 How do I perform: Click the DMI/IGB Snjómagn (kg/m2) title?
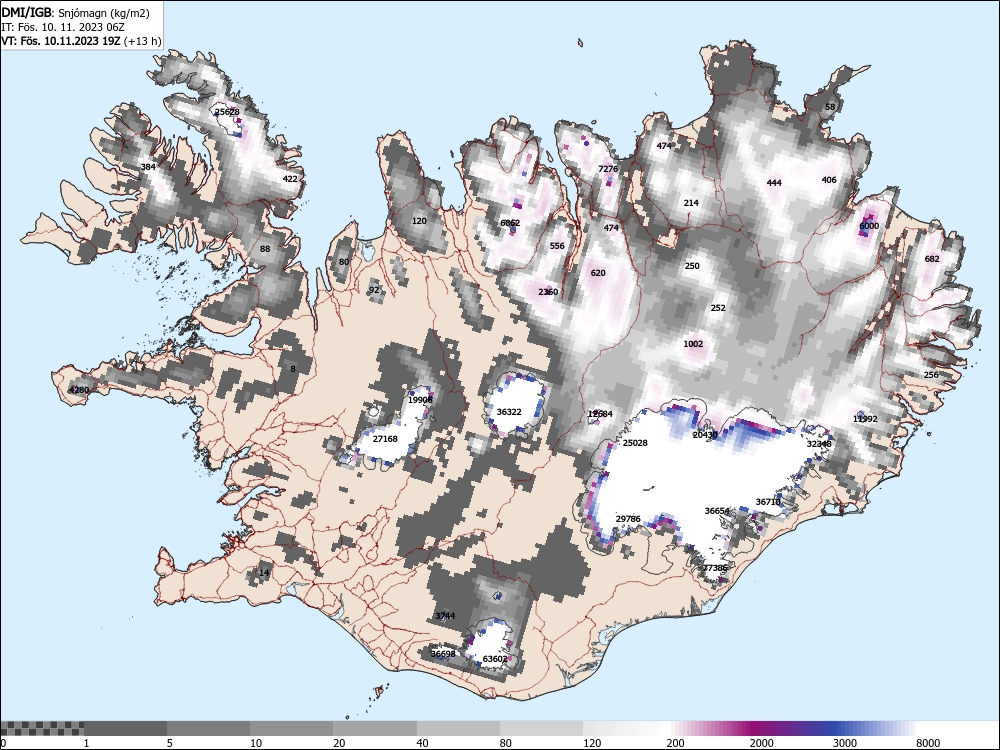point(76,13)
